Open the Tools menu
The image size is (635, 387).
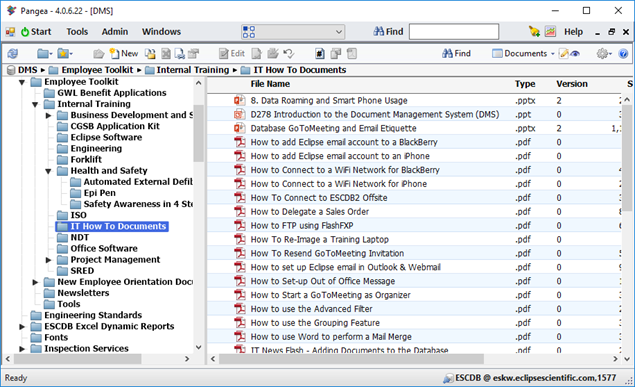coord(77,32)
